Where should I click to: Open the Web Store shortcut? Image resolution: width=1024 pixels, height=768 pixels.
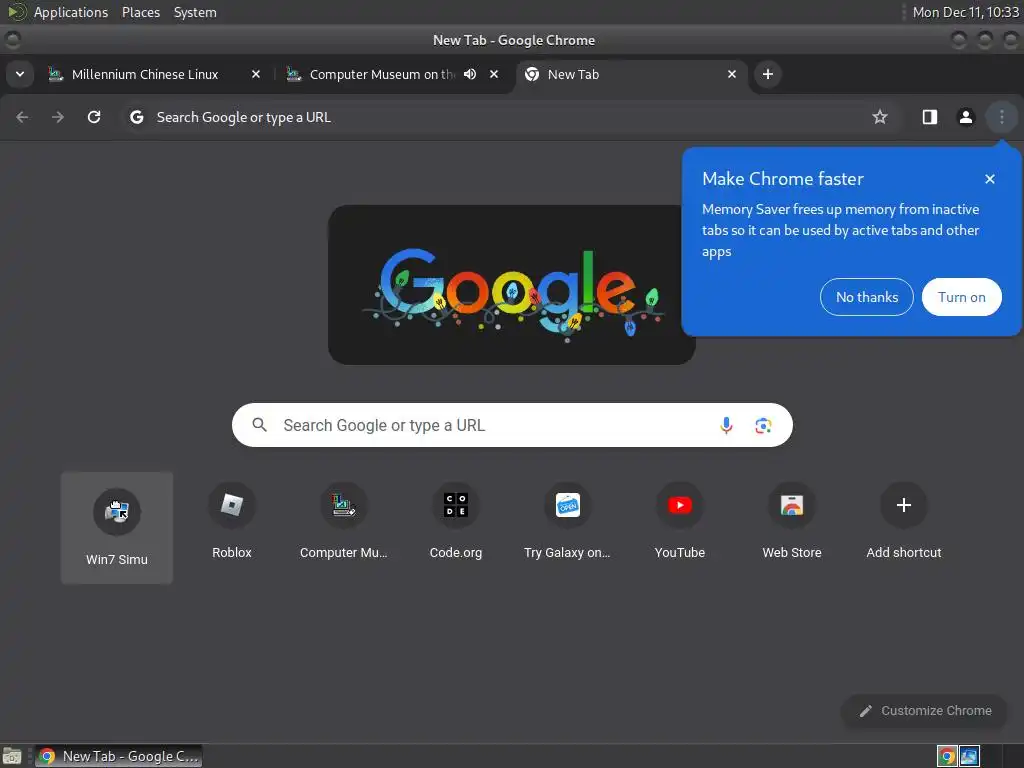point(792,521)
